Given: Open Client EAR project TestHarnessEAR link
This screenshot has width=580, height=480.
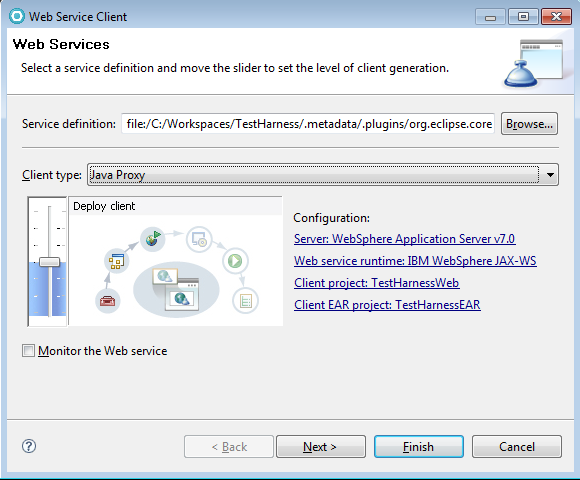Looking at the screenshot, I should point(387,305).
